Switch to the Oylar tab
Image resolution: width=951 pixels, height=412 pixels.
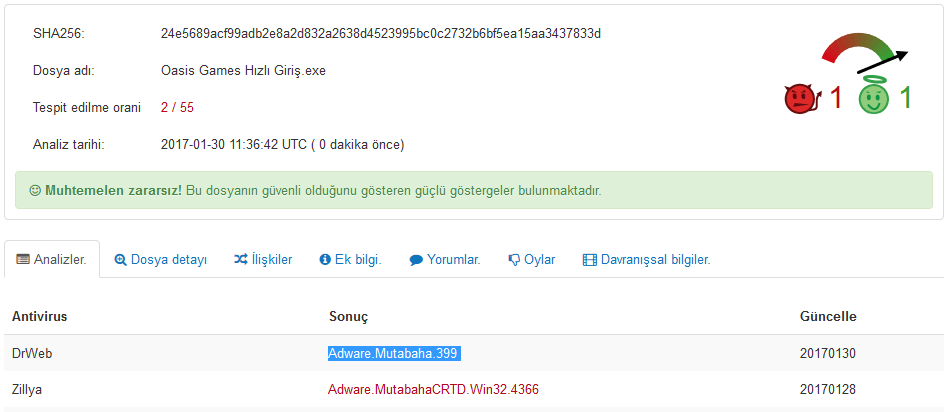[532, 260]
